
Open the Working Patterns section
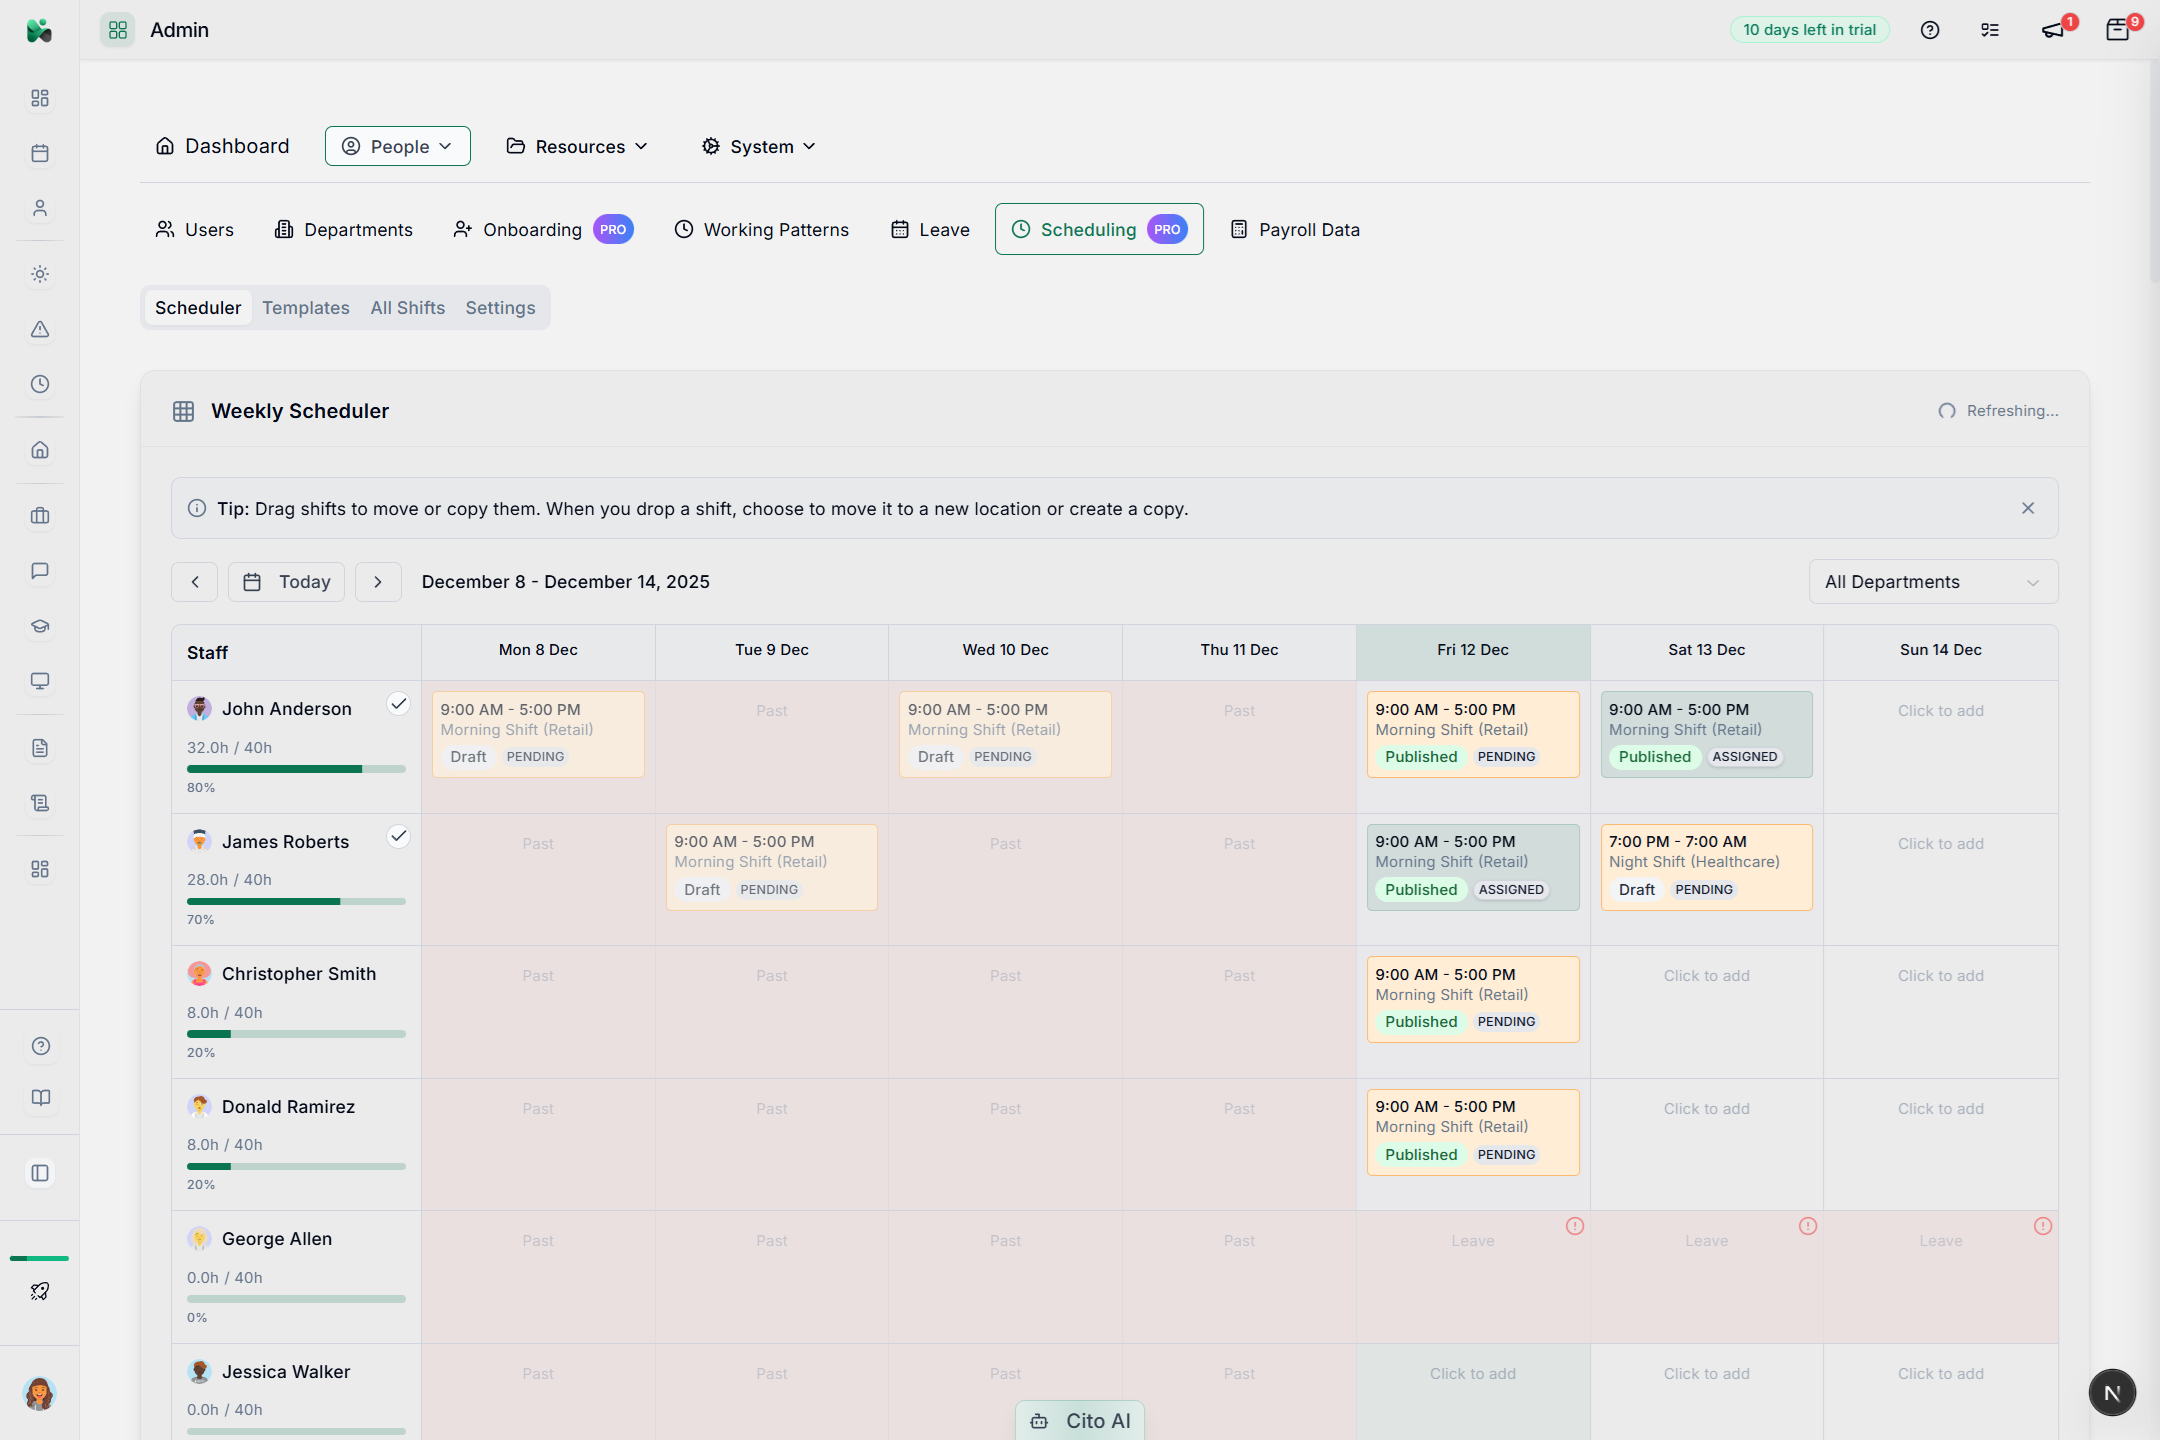pyautogui.click(x=762, y=230)
